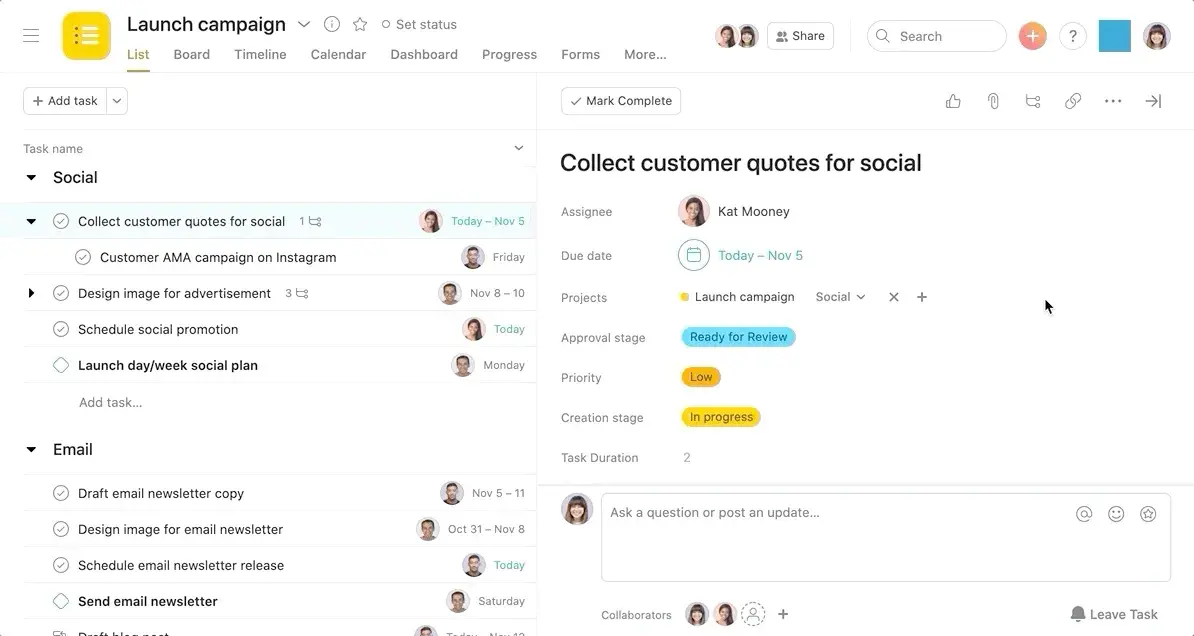Screen dimensions: 1194x636
Task: Expand Design image for advertisement subtasks
Action: point(31,293)
